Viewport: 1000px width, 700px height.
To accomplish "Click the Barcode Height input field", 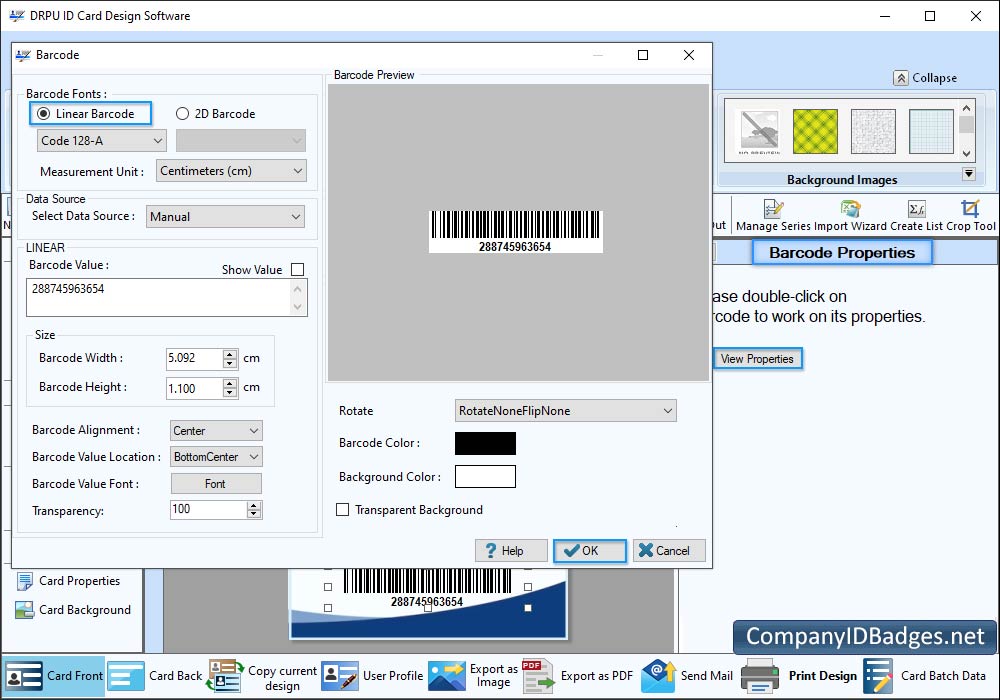I will pyautogui.click(x=195, y=388).
